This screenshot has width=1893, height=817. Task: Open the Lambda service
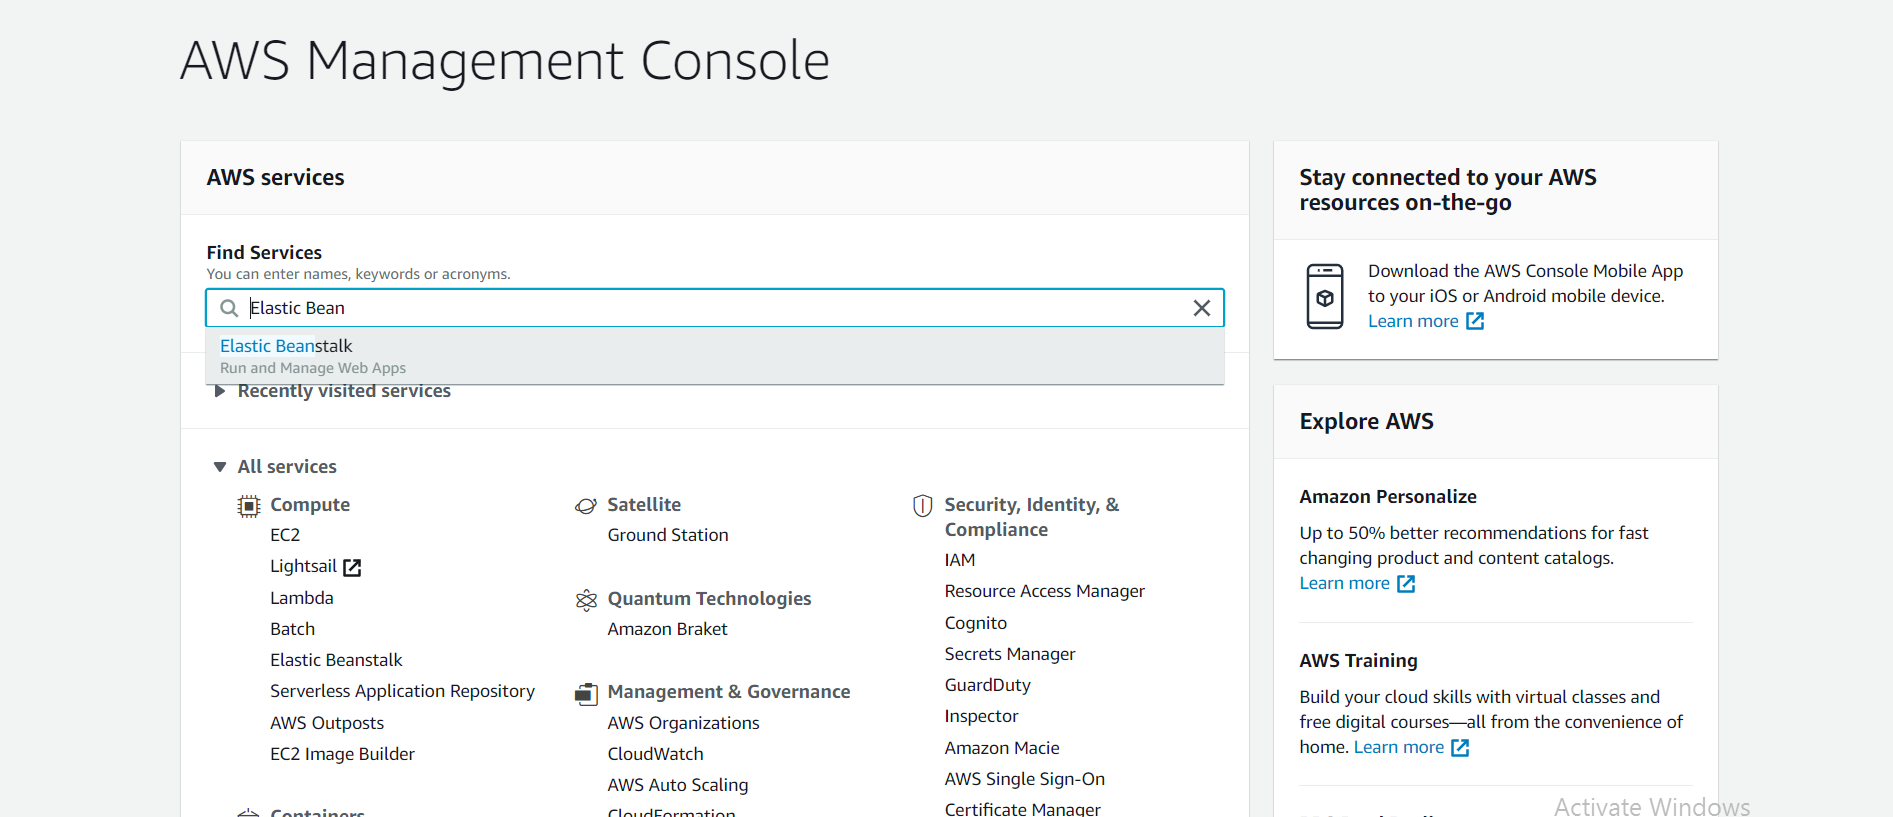[302, 598]
